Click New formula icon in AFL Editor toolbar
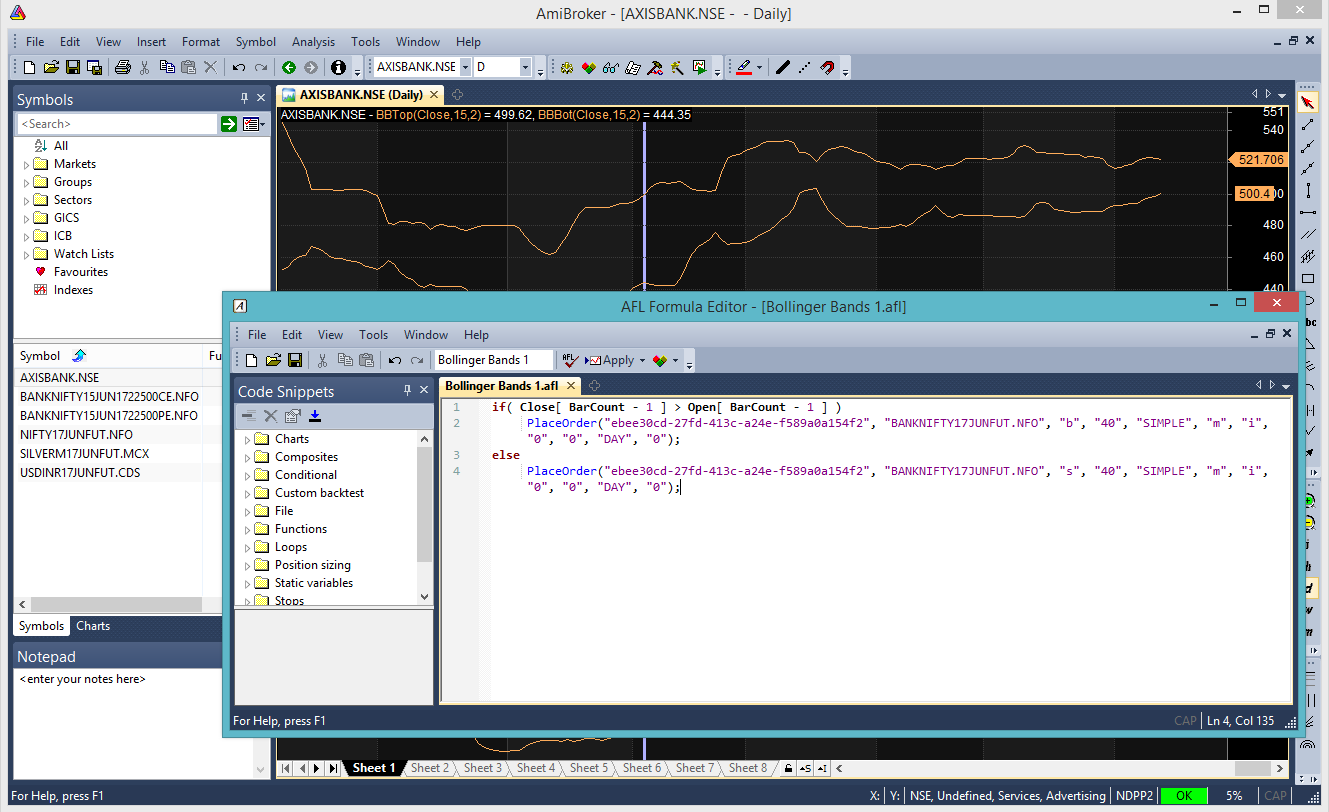The image size is (1329, 812). [250, 360]
